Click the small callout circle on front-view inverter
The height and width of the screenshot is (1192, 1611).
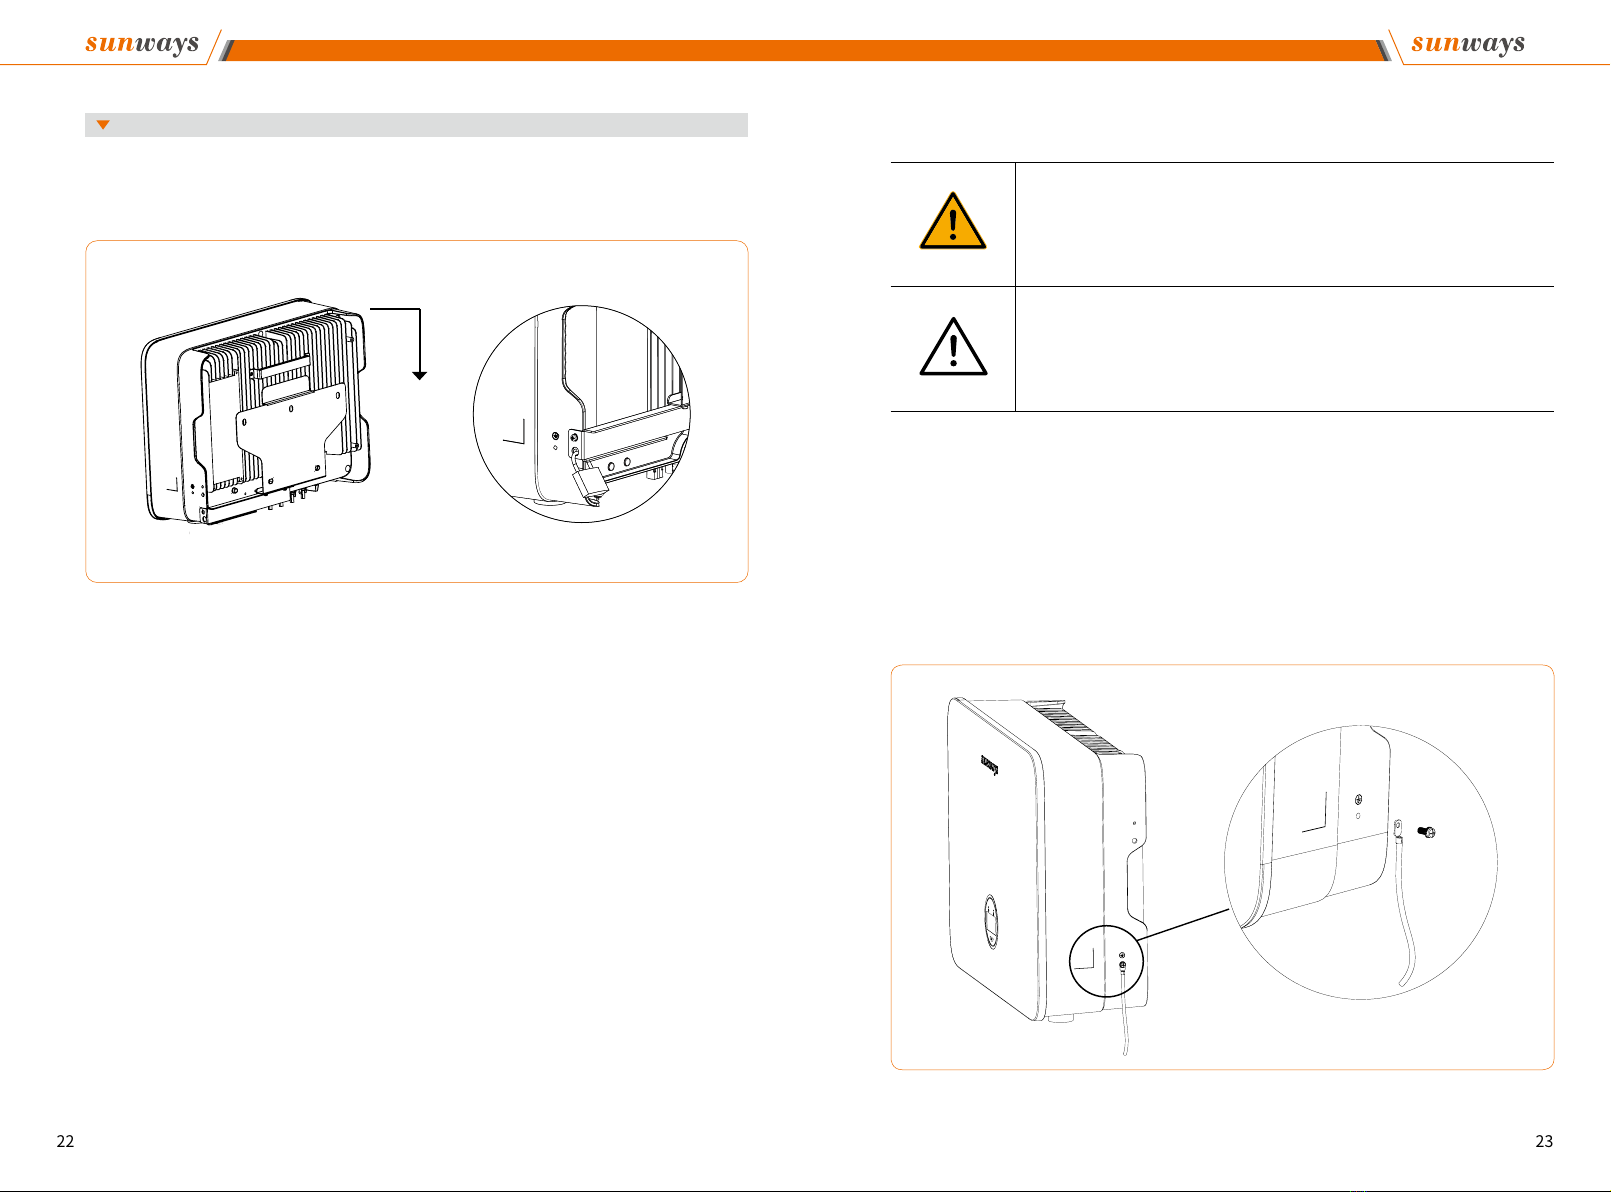point(1106,961)
